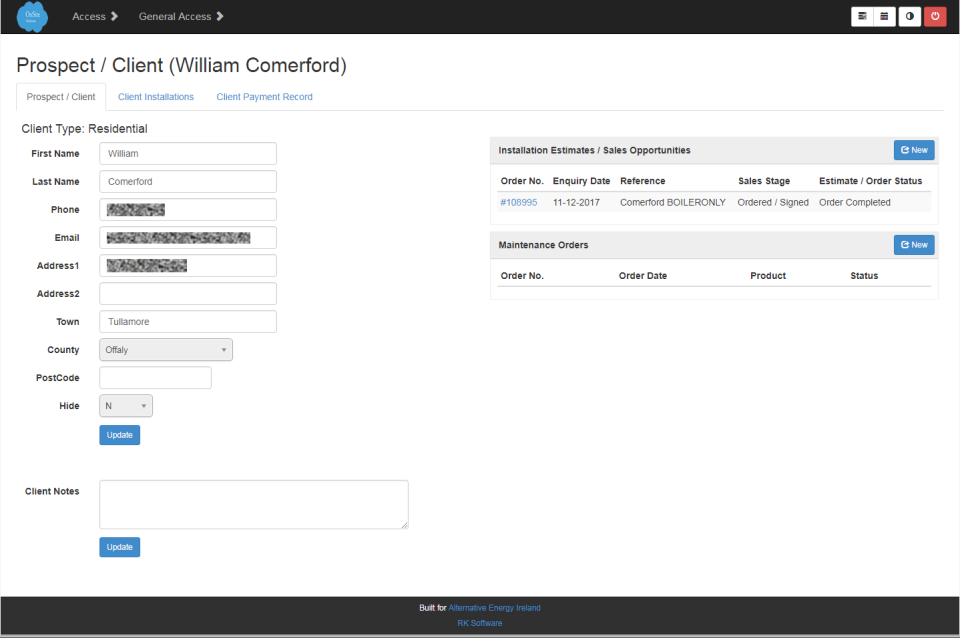This screenshot has height=638, width=960.
Task: Toggle the half-circle contrast theme button
Action: (909, 16)
